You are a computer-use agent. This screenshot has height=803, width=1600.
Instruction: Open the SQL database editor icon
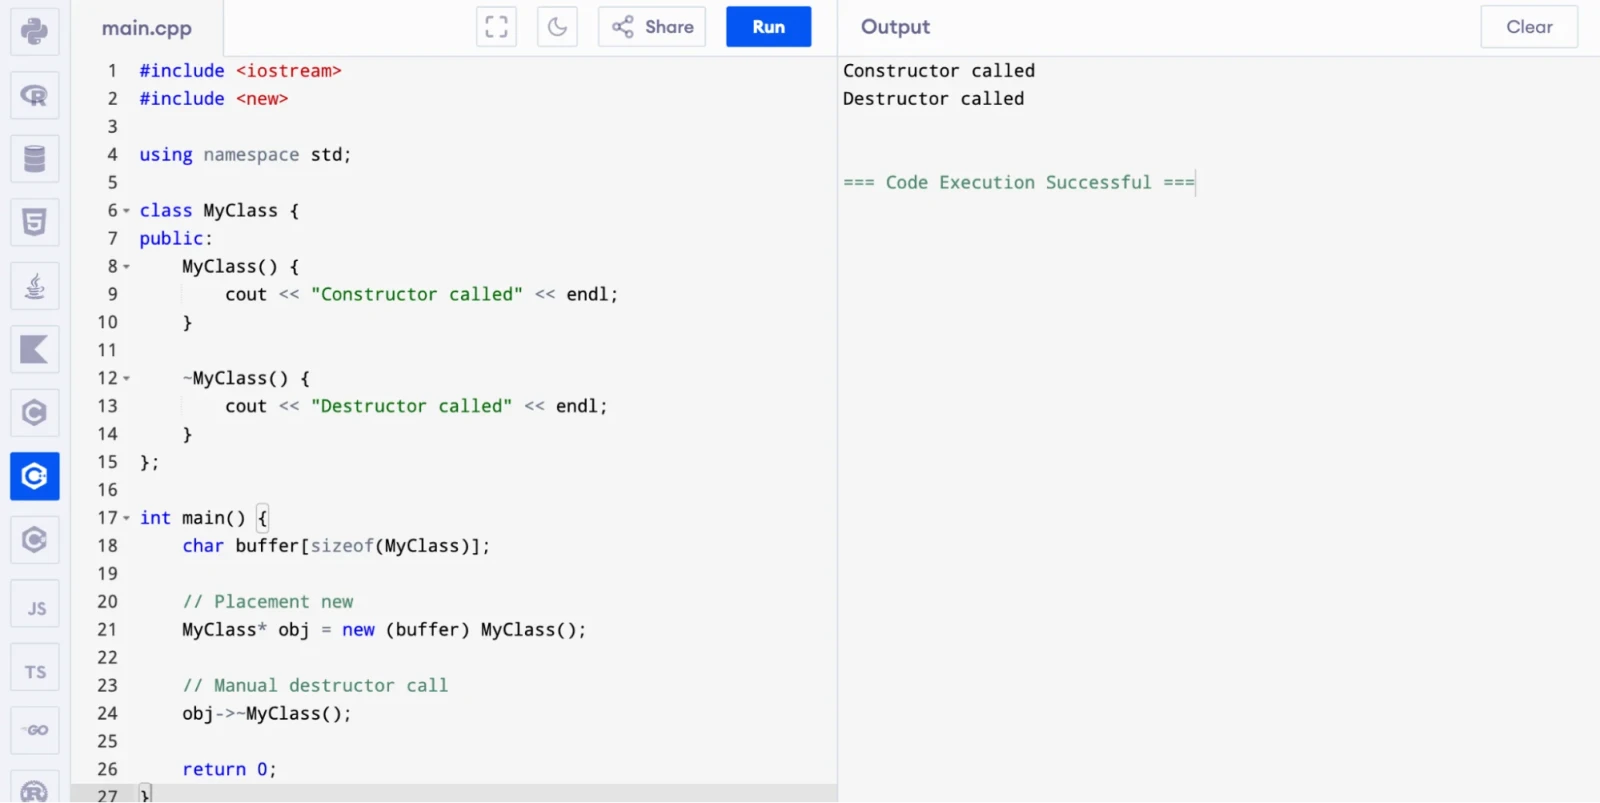pyautogui.click(x=35, y=159)
